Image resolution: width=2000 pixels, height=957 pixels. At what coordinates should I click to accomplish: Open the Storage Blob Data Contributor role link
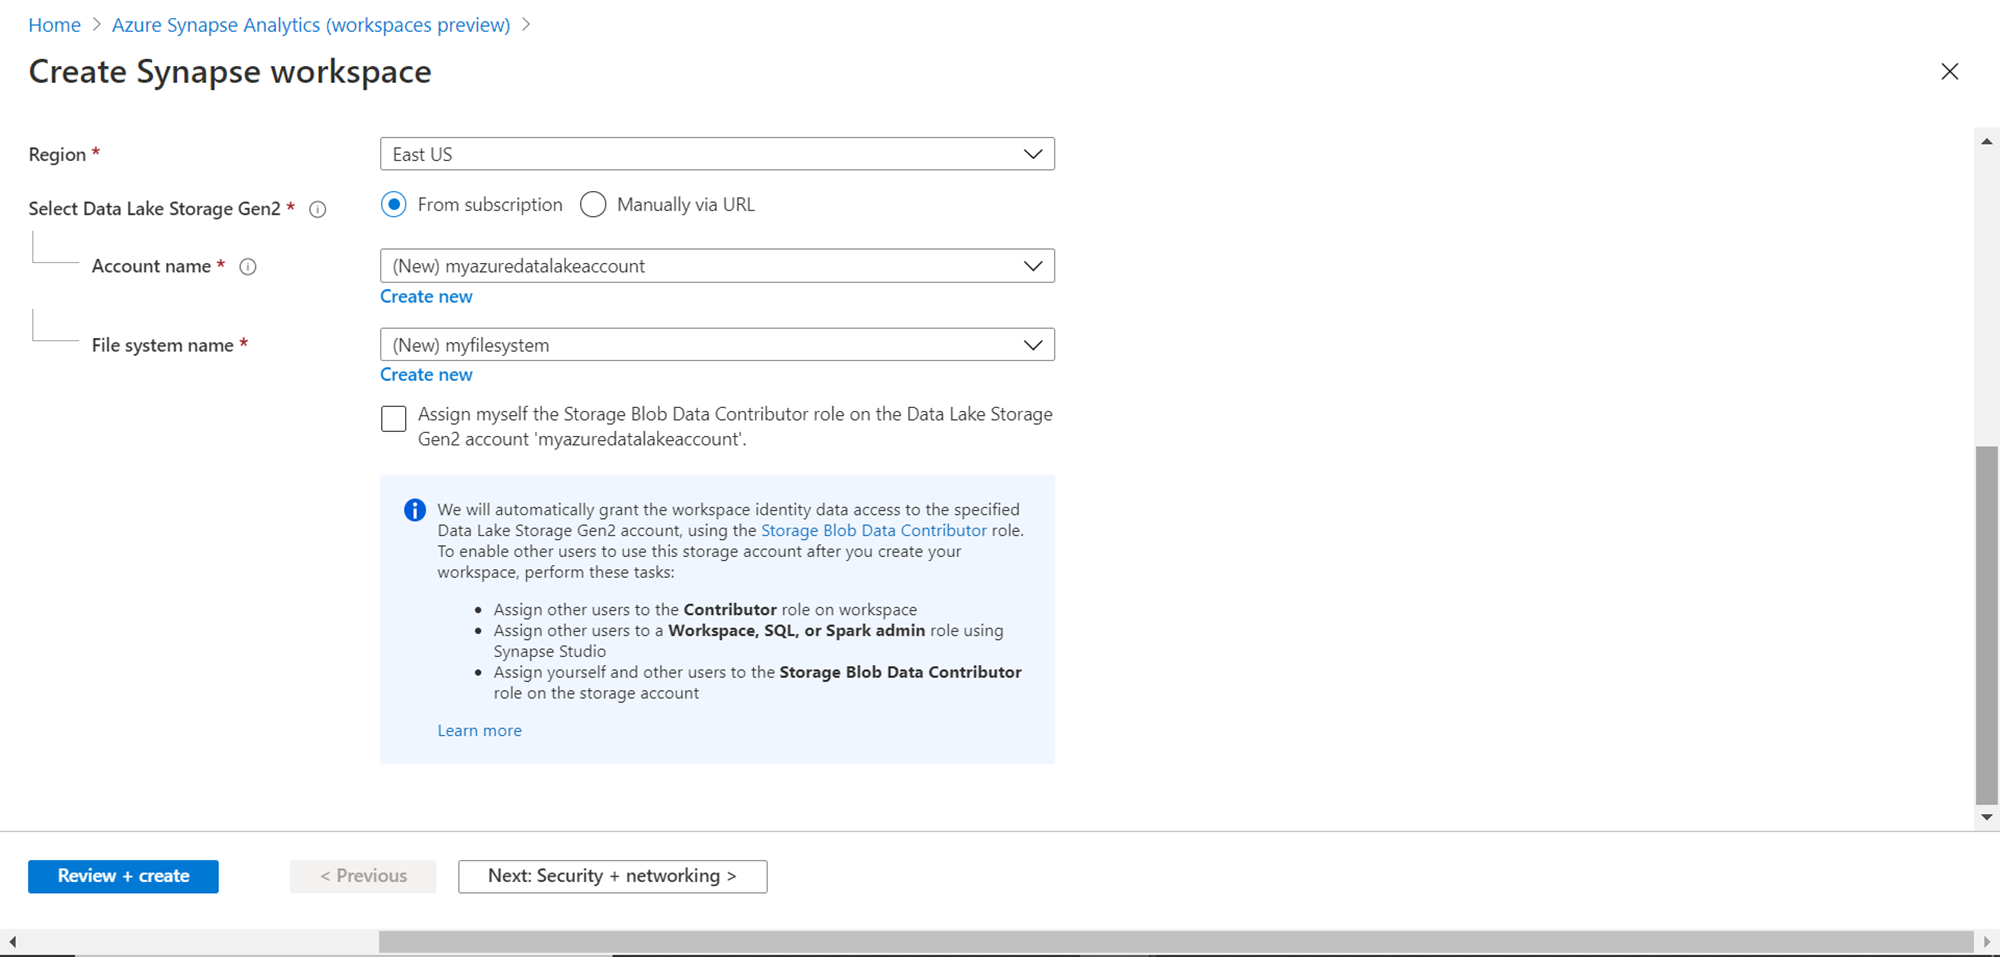(x=874, y=531)
